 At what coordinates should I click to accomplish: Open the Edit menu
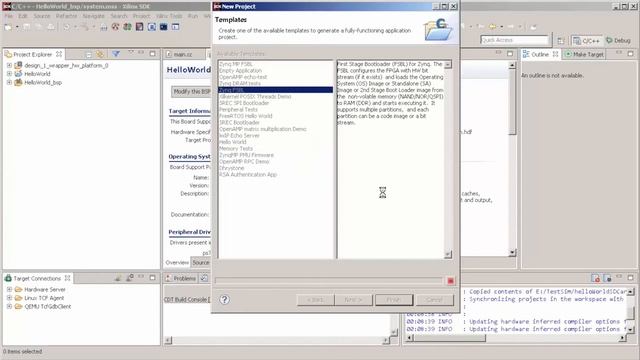(23, 16)
